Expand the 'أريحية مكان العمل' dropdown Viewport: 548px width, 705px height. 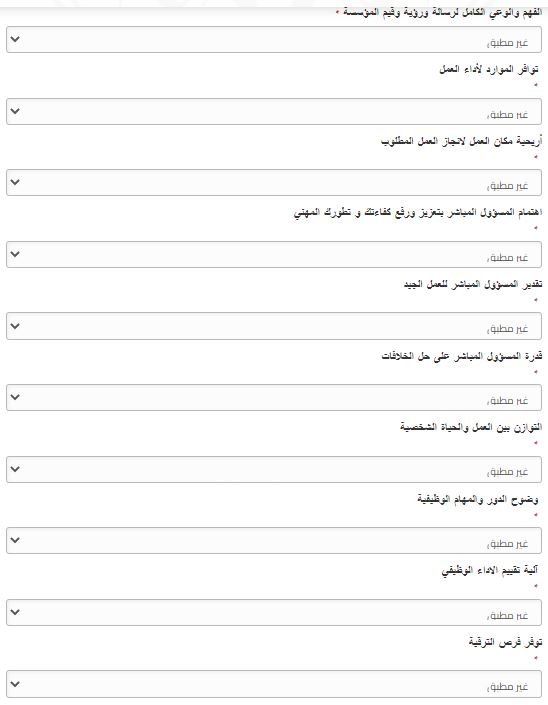pos(274,183)
